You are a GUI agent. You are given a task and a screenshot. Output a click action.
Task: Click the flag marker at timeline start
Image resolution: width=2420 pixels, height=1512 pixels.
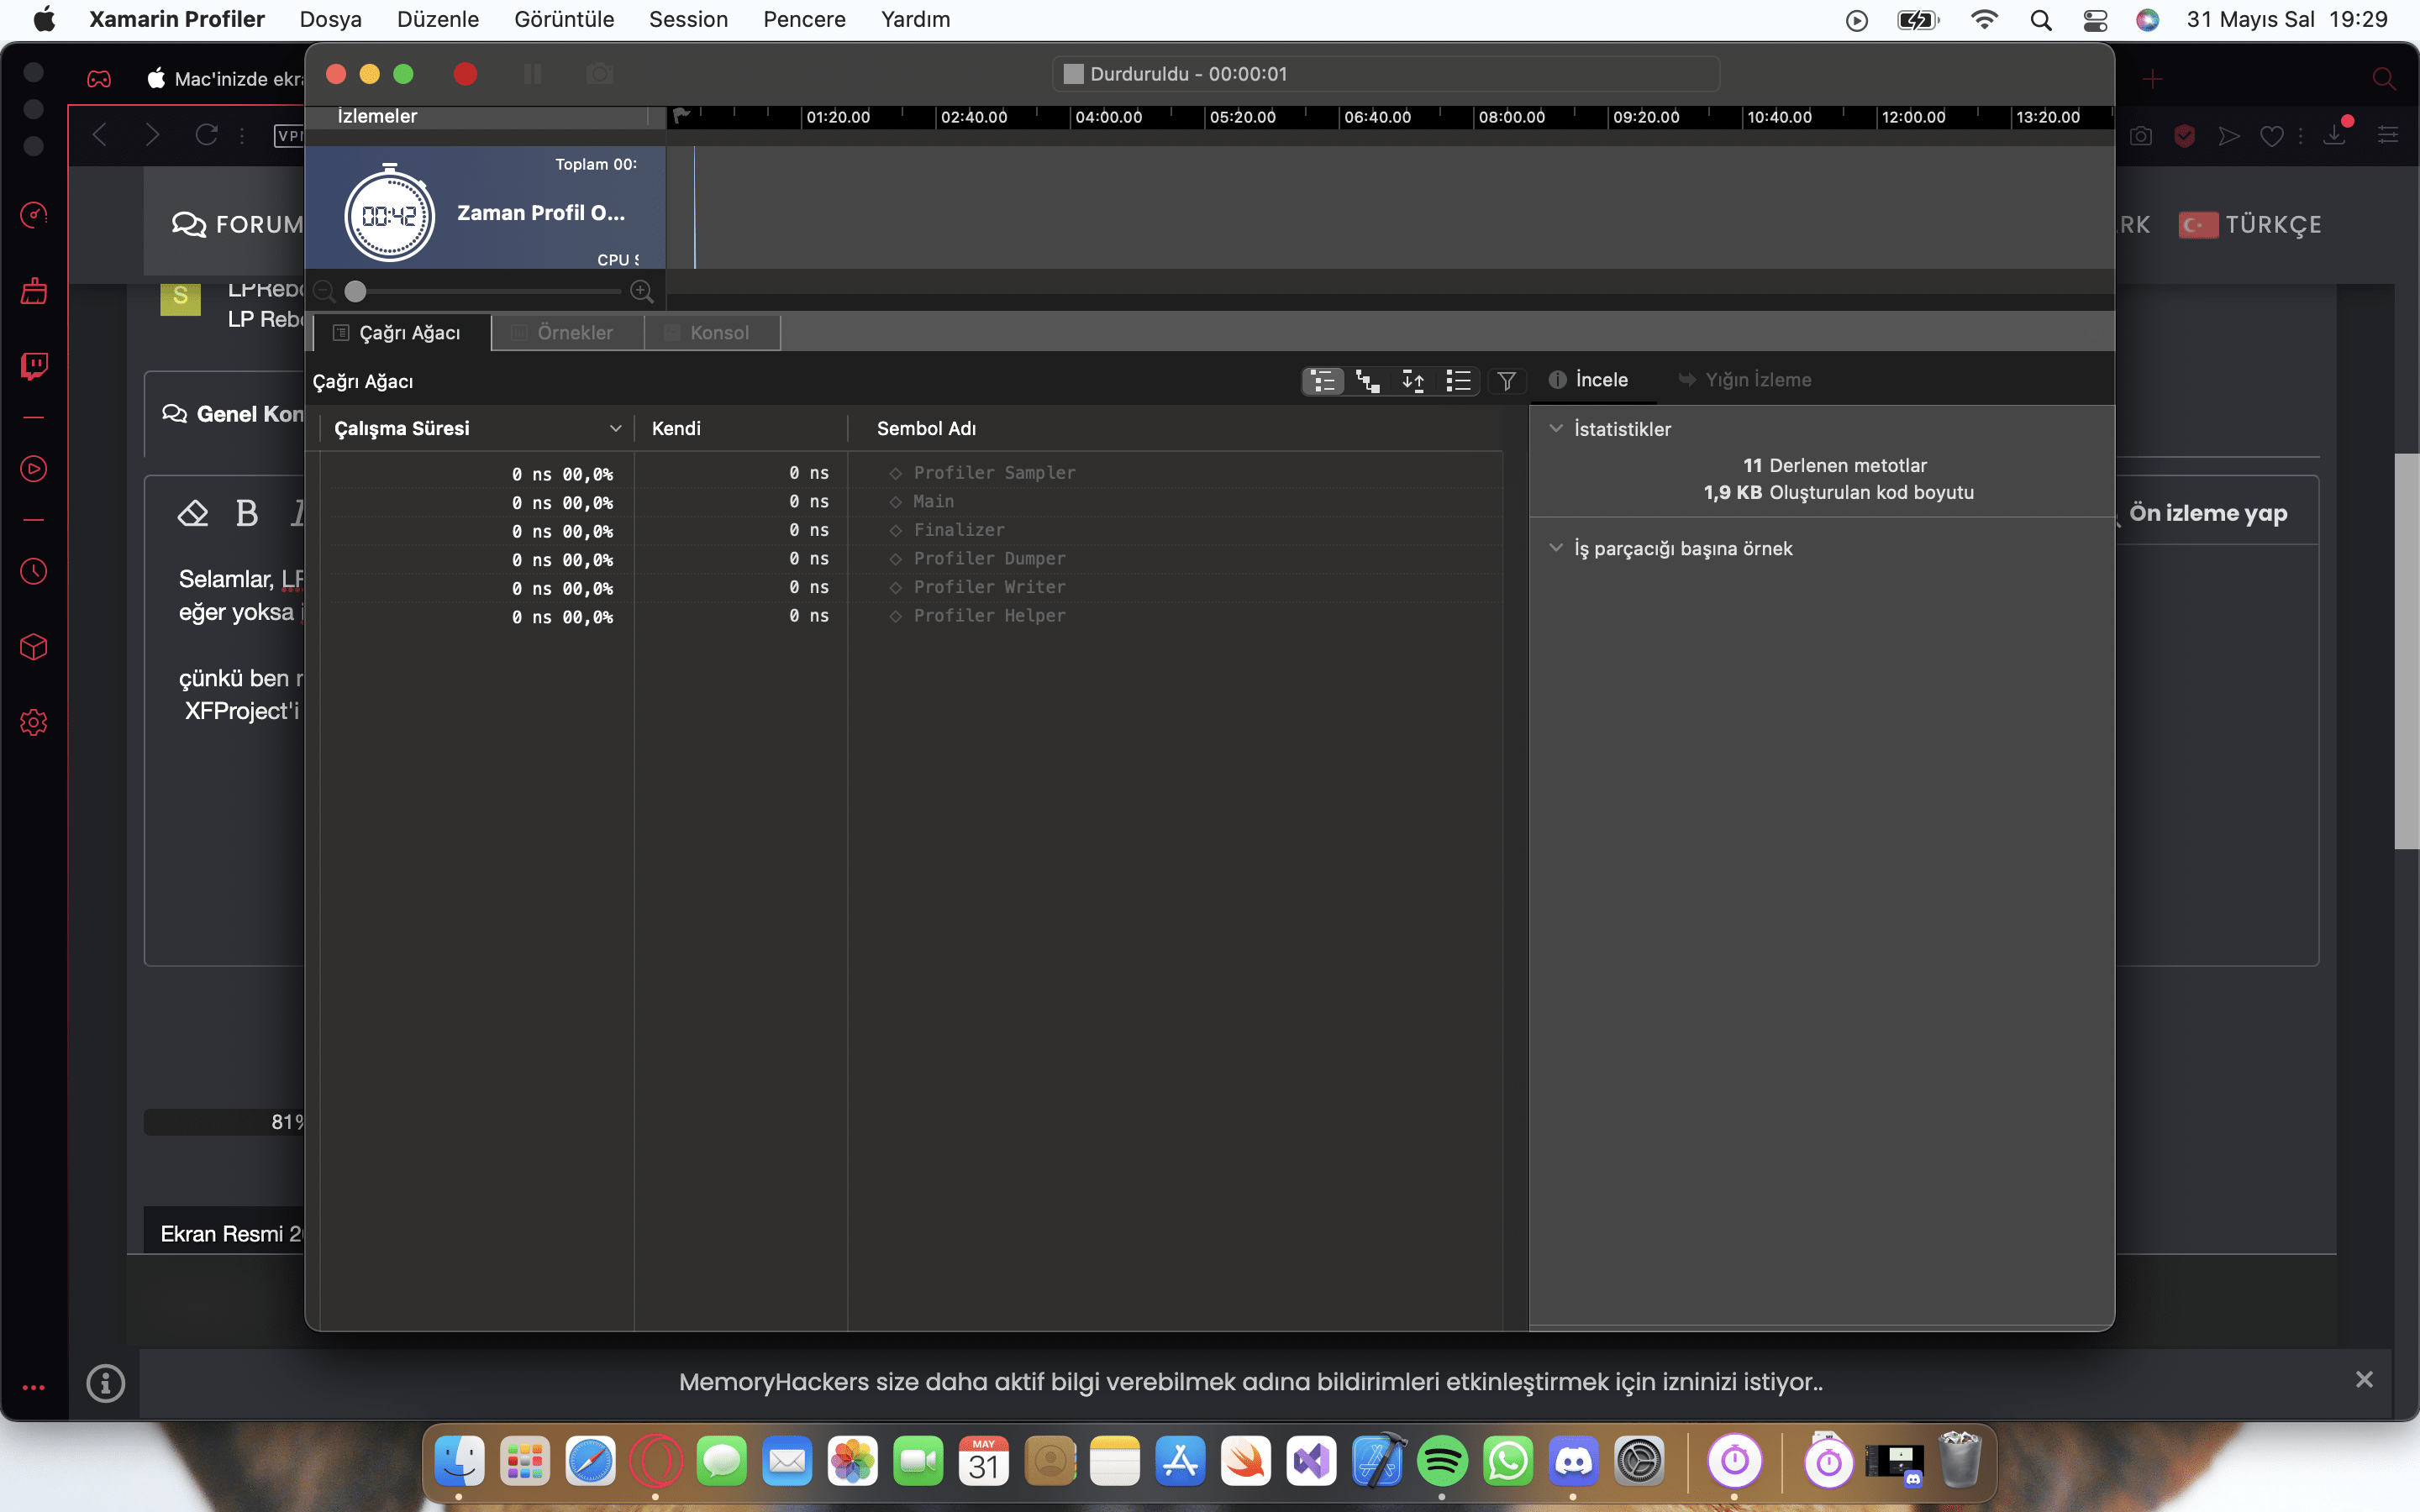[681, 116]
